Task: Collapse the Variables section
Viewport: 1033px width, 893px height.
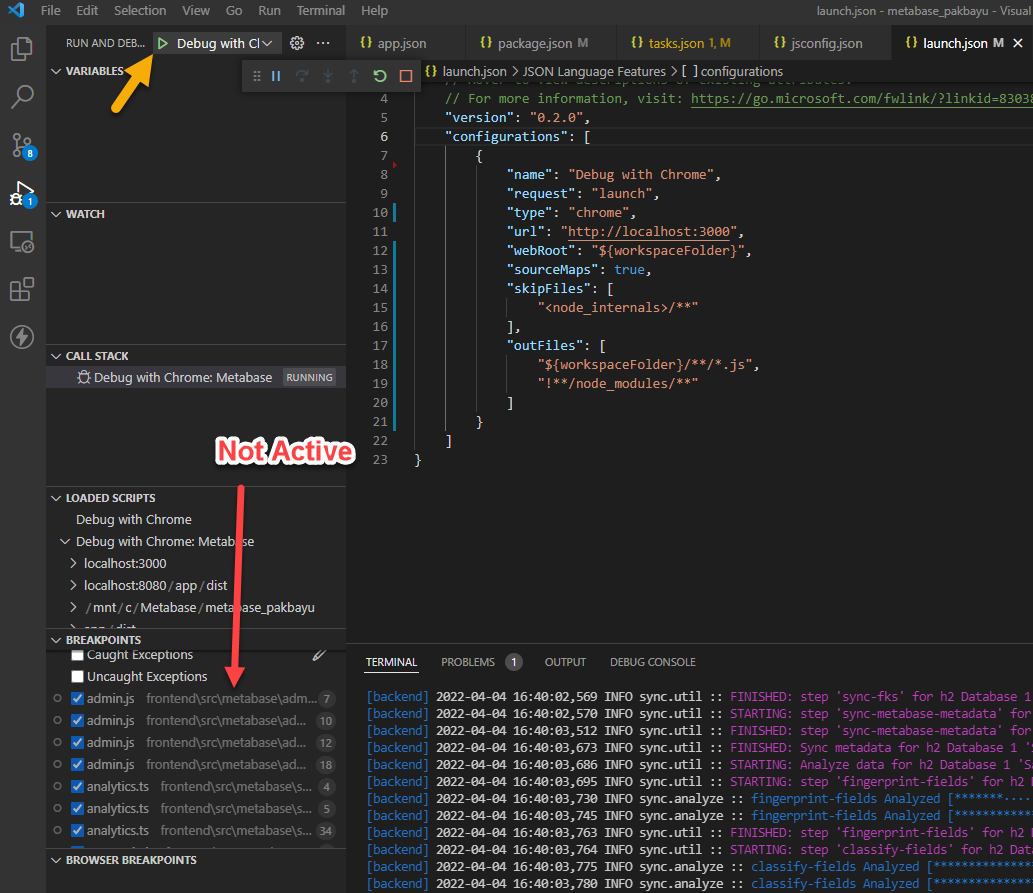Action: (x=56, y=71)
